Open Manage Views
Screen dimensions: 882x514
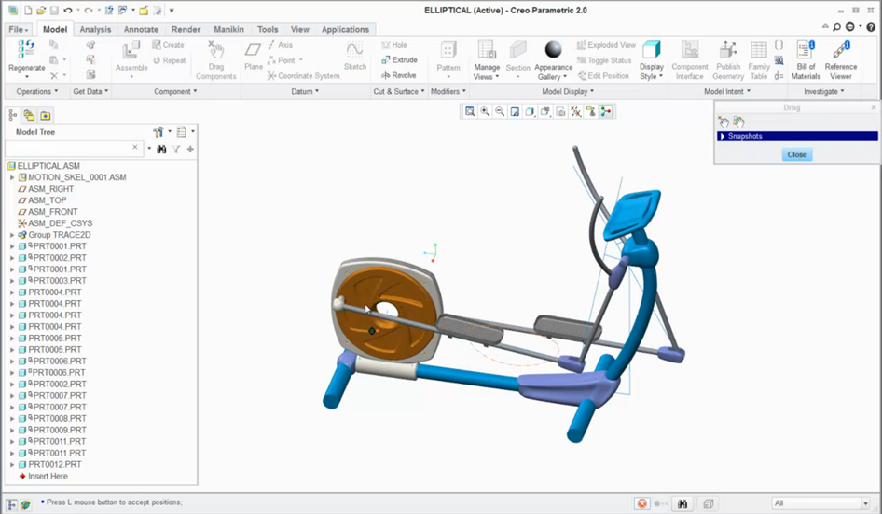tap(487, 60)
